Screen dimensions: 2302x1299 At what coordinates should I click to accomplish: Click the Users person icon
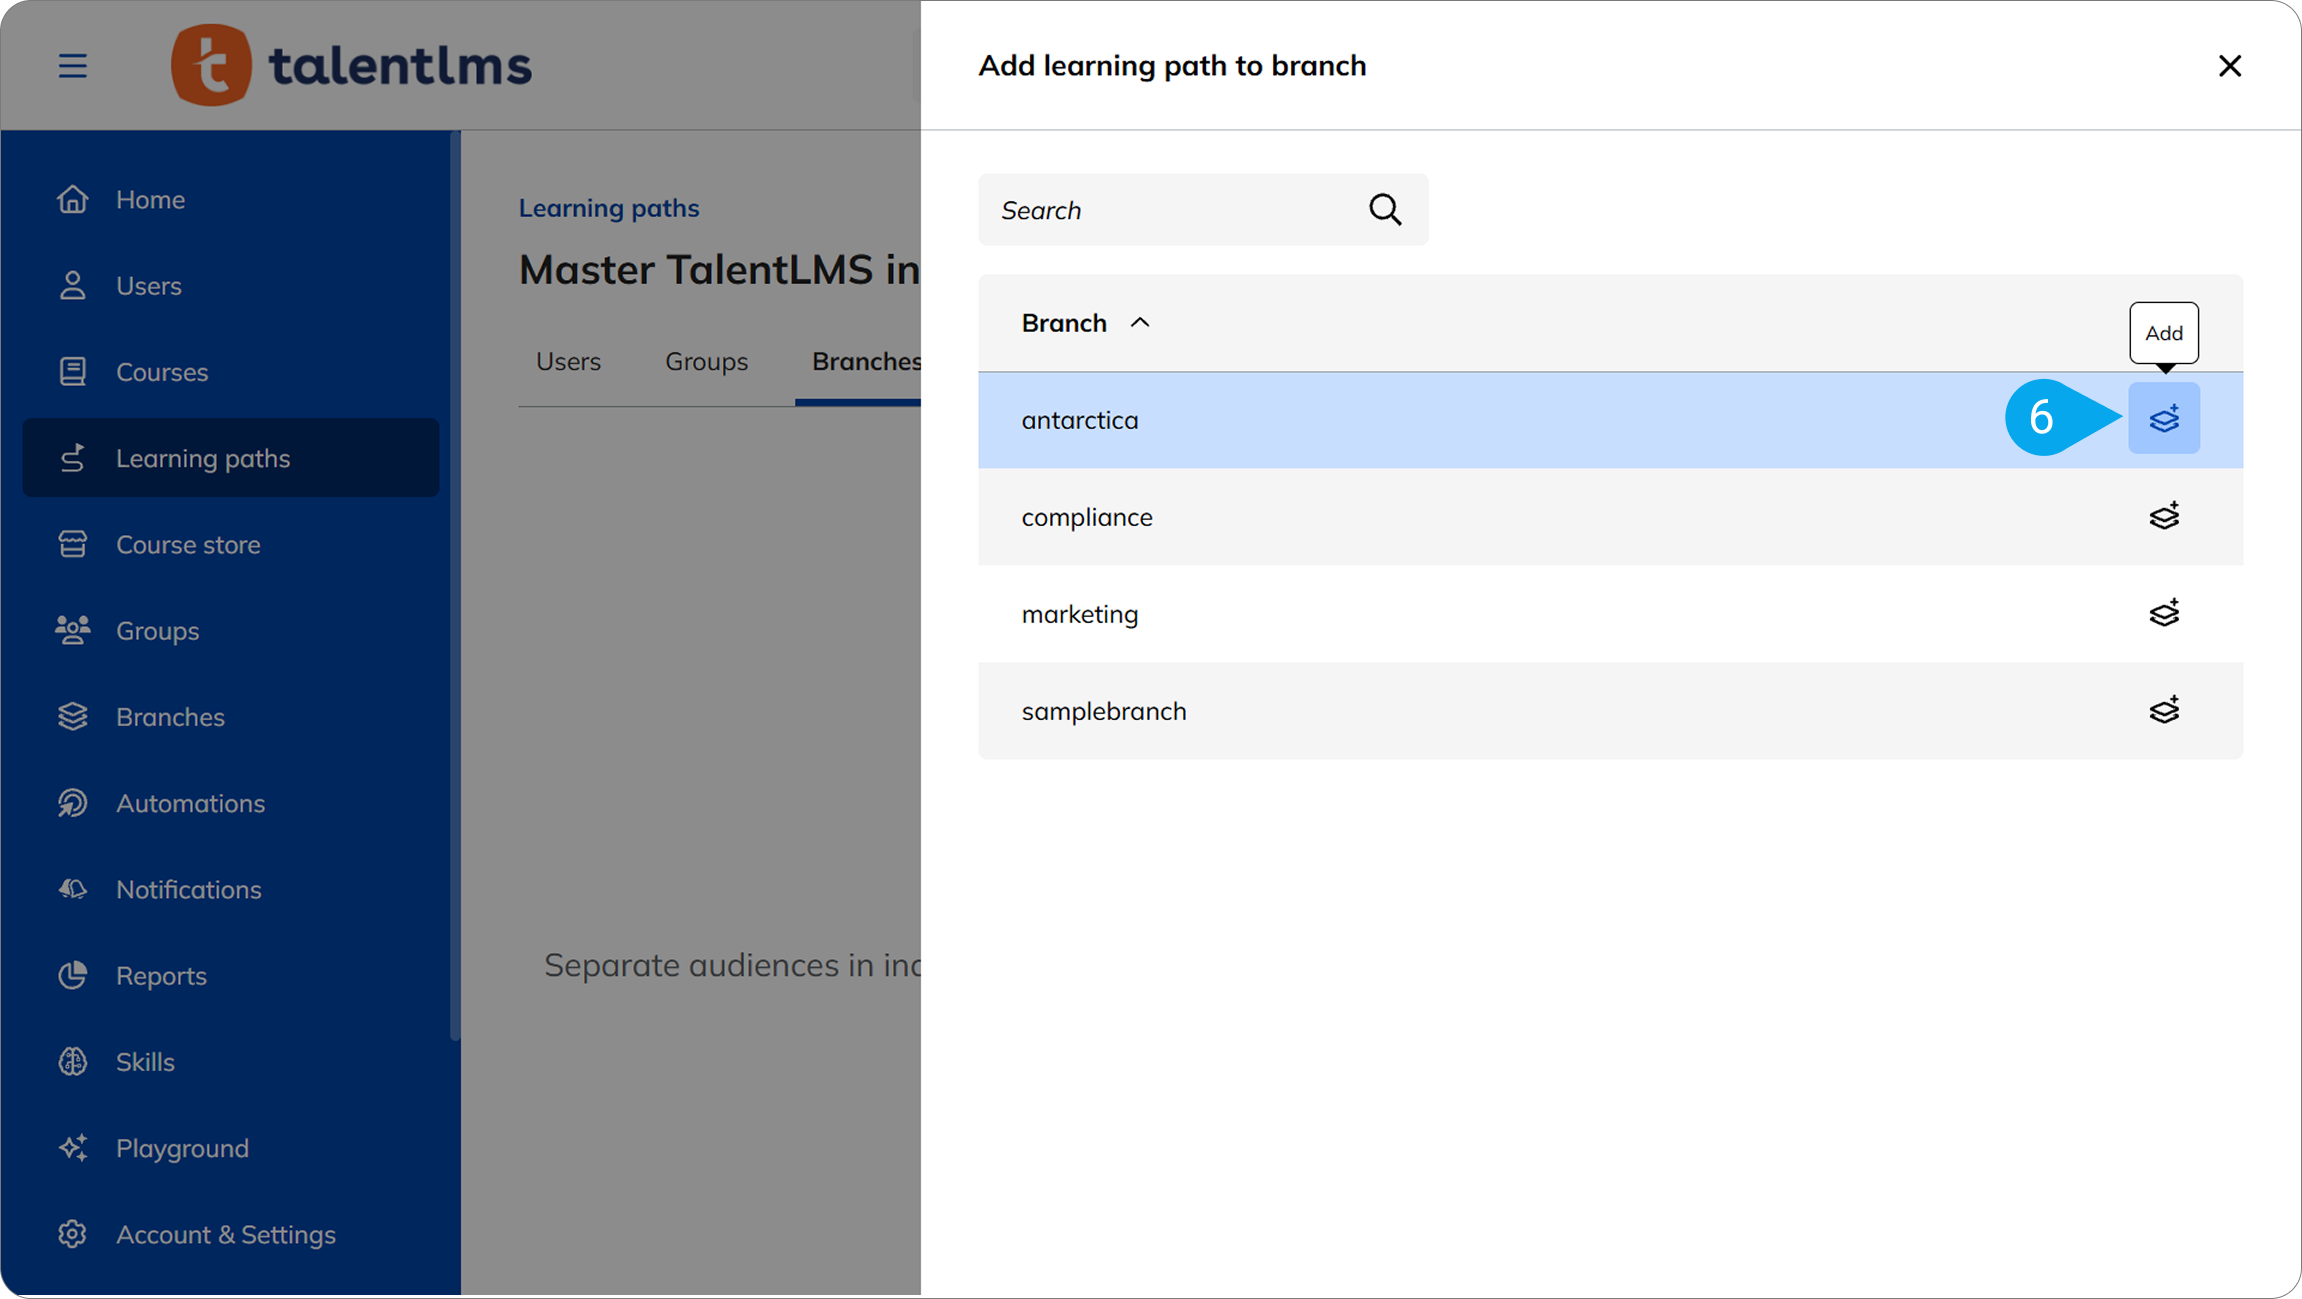click(72, 285)
